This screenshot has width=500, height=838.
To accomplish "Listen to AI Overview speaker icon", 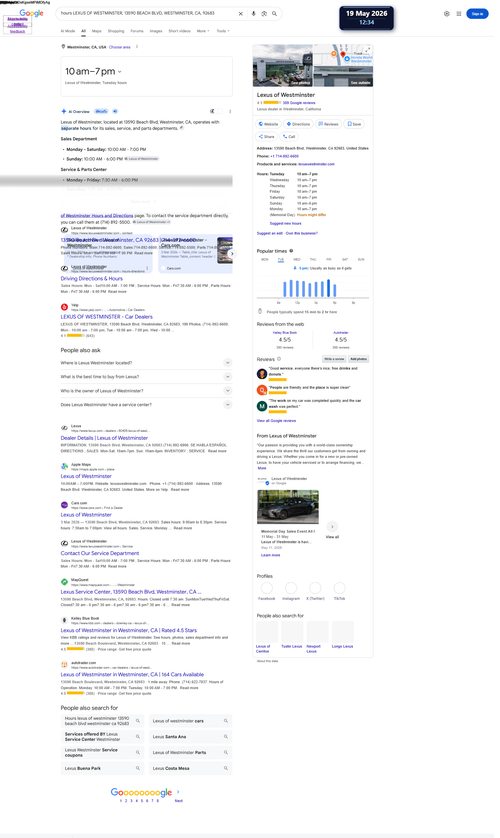I will (115, 111).
